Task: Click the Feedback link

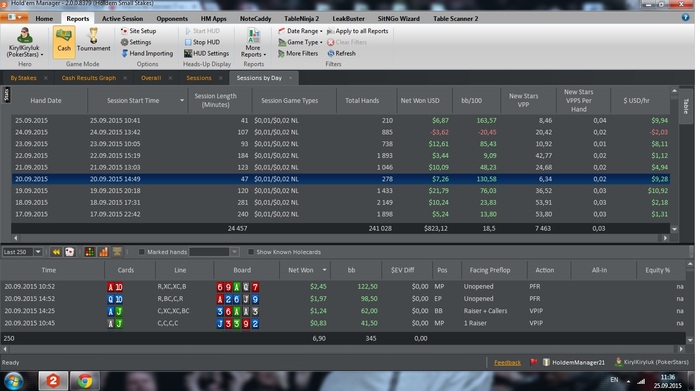Action: click(x=507, y=362)
